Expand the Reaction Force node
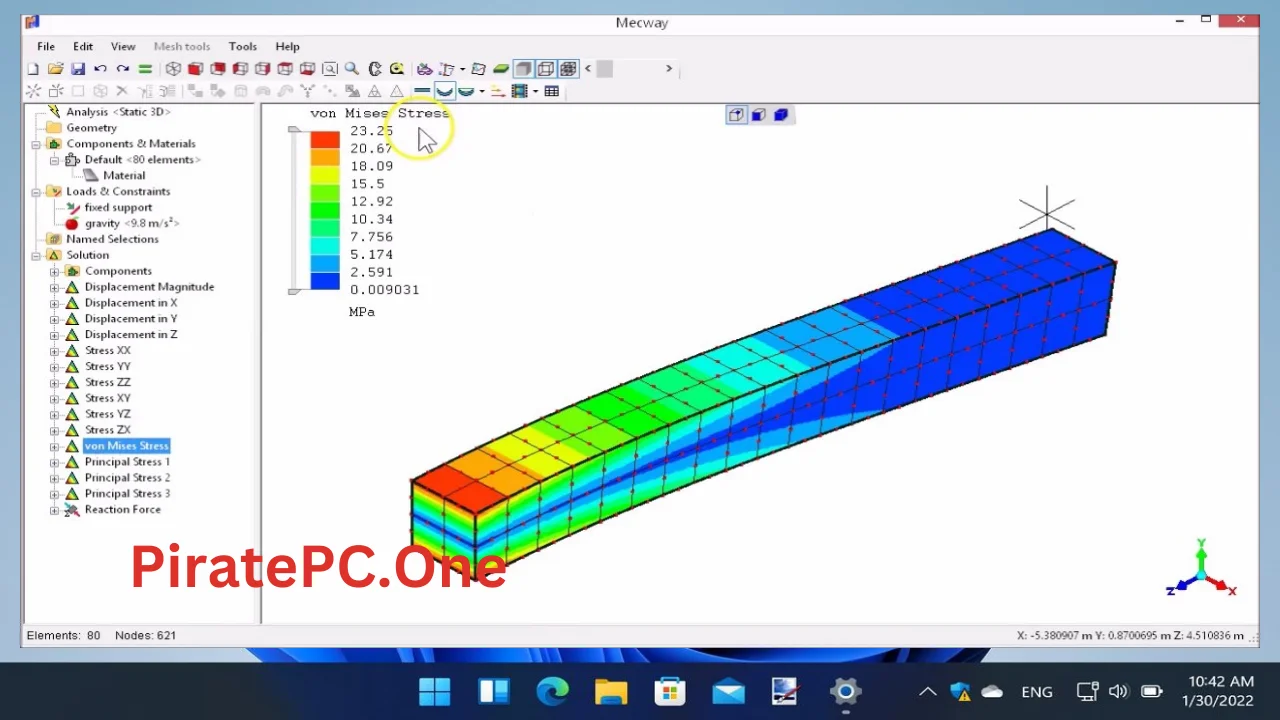 (55, 510)
